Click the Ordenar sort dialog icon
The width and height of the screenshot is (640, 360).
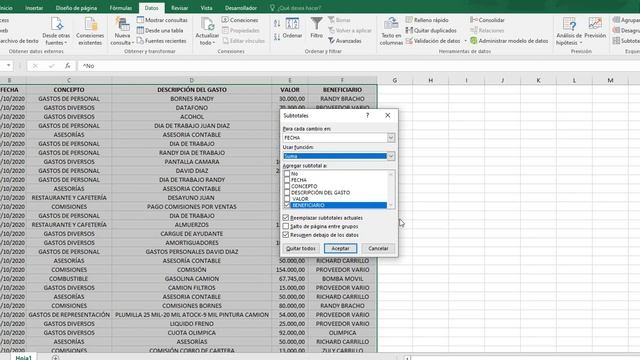[x=292, y=23]
